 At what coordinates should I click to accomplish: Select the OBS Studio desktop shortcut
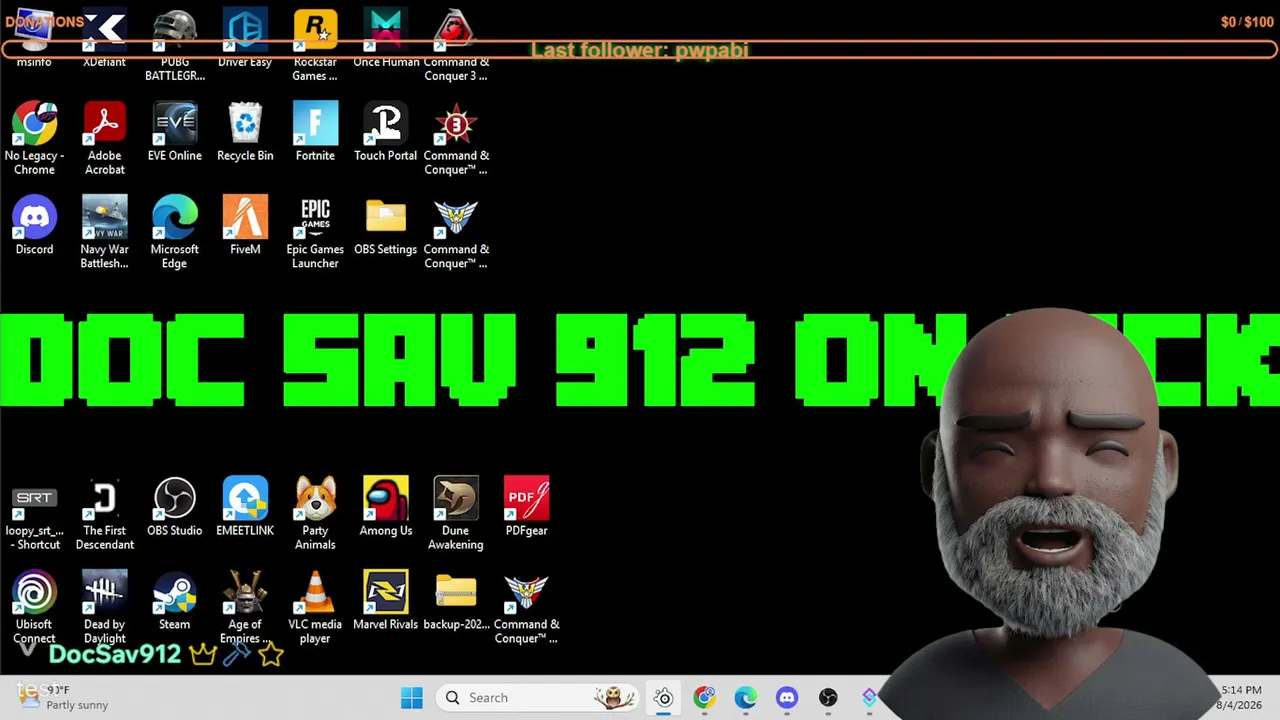[175, 506]
